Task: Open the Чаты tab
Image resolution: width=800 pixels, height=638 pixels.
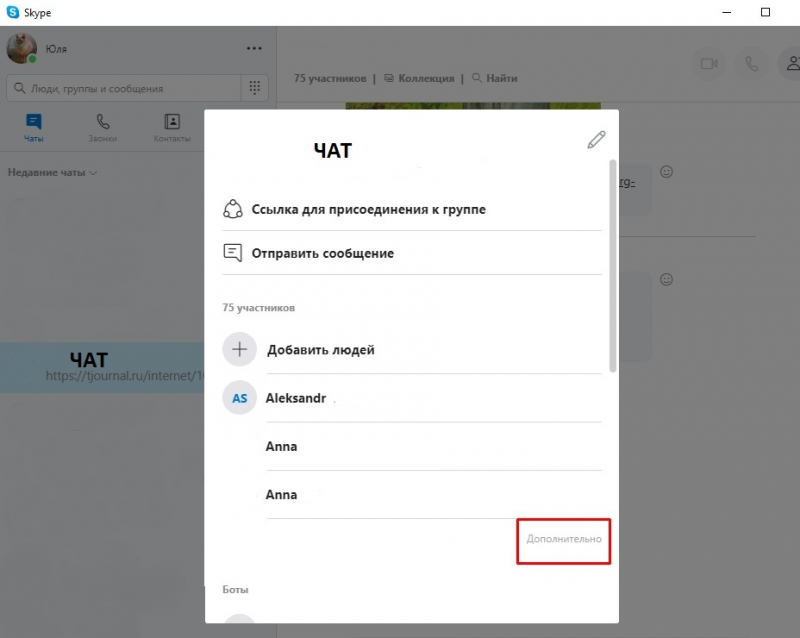Action: coord(34,128)
